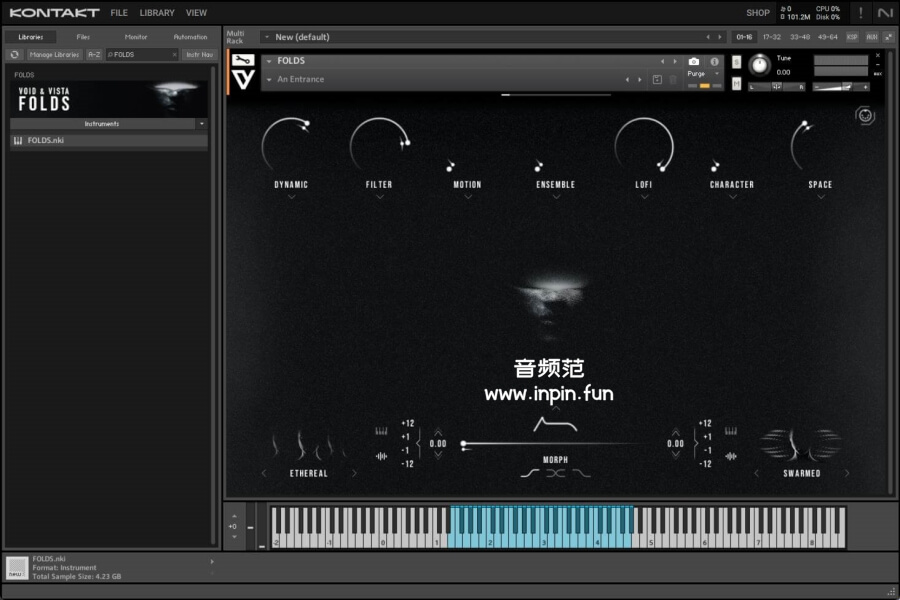This screenshot has height=600, width=900.
Task: Click the envelope shape icon above MORPH
Action: click(555, 424)
